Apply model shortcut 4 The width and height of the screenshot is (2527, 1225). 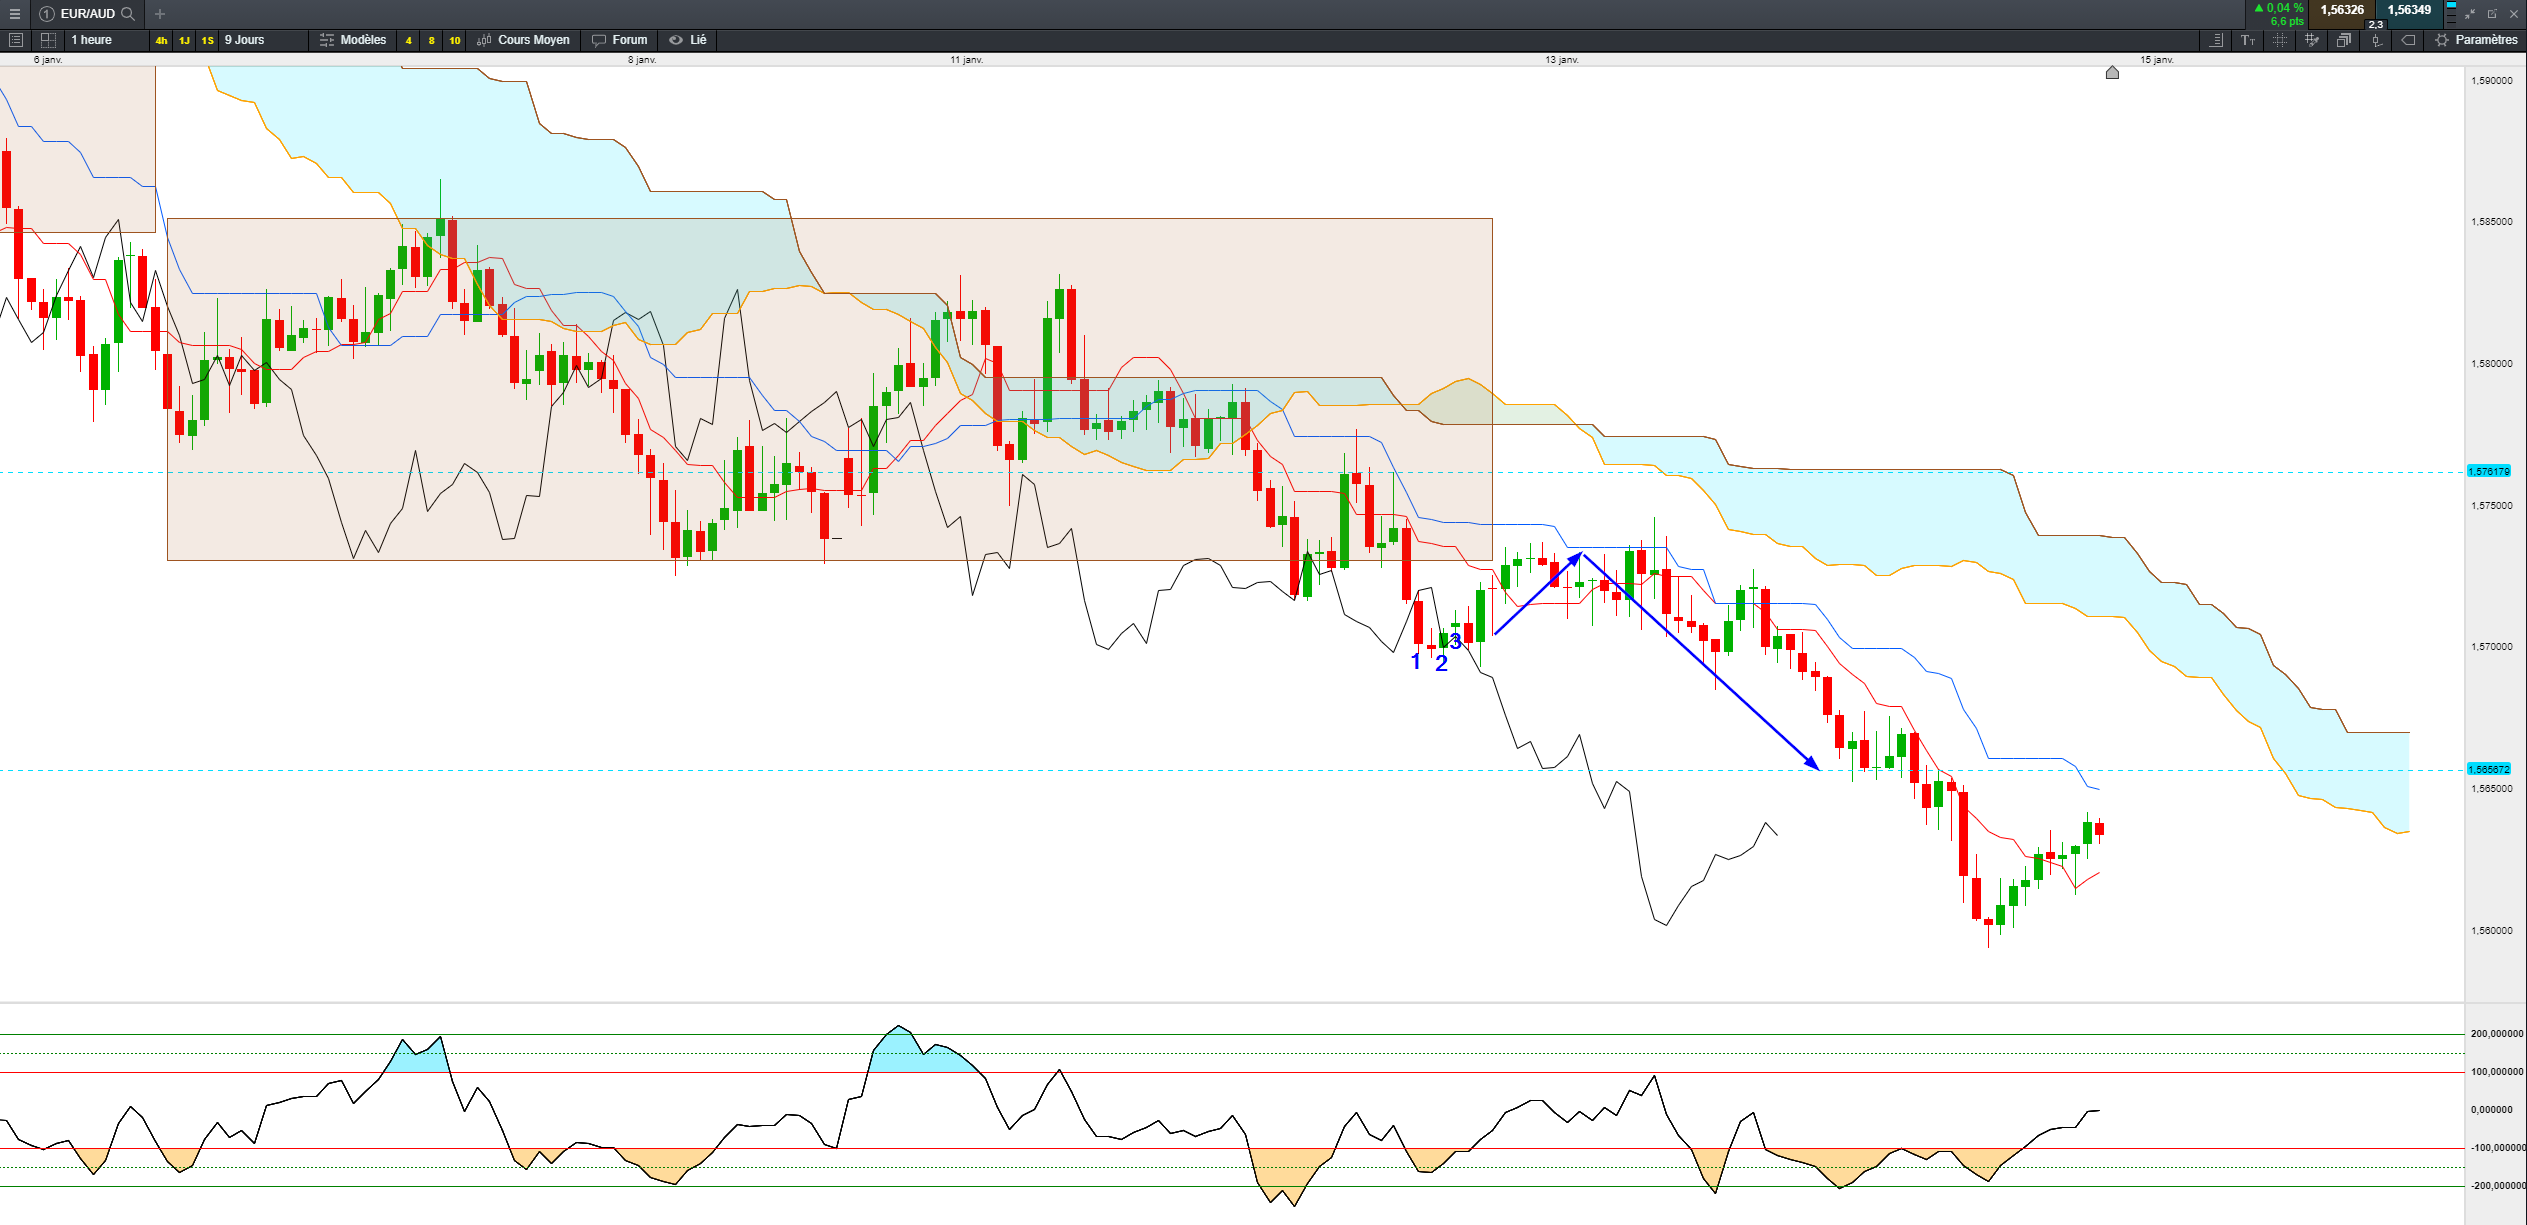[408, 41]
